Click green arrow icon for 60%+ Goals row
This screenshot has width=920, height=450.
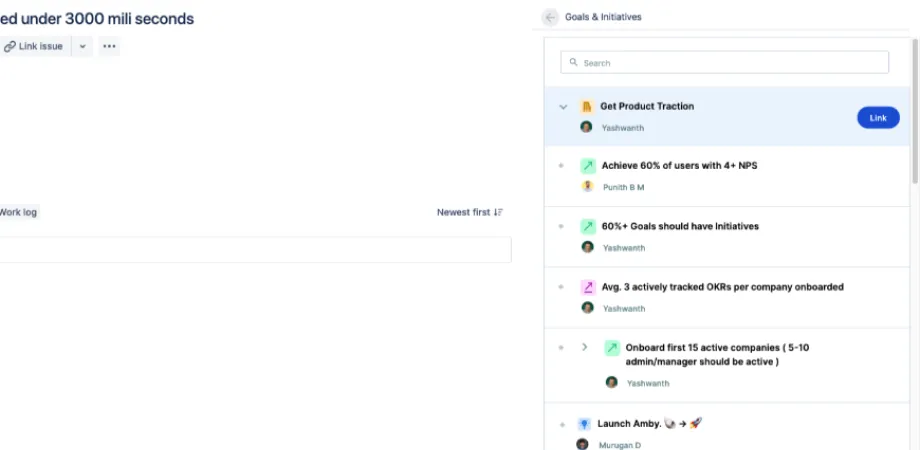tap(588, 226)
